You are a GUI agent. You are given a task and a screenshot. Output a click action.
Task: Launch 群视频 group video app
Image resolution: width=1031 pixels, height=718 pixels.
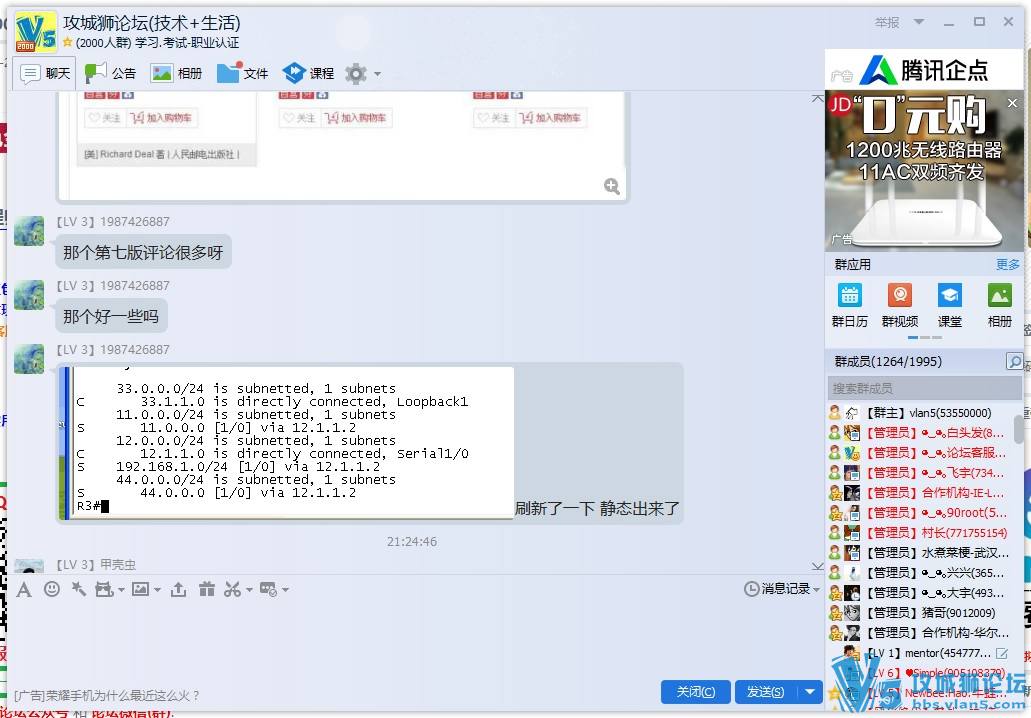[899, 304]
